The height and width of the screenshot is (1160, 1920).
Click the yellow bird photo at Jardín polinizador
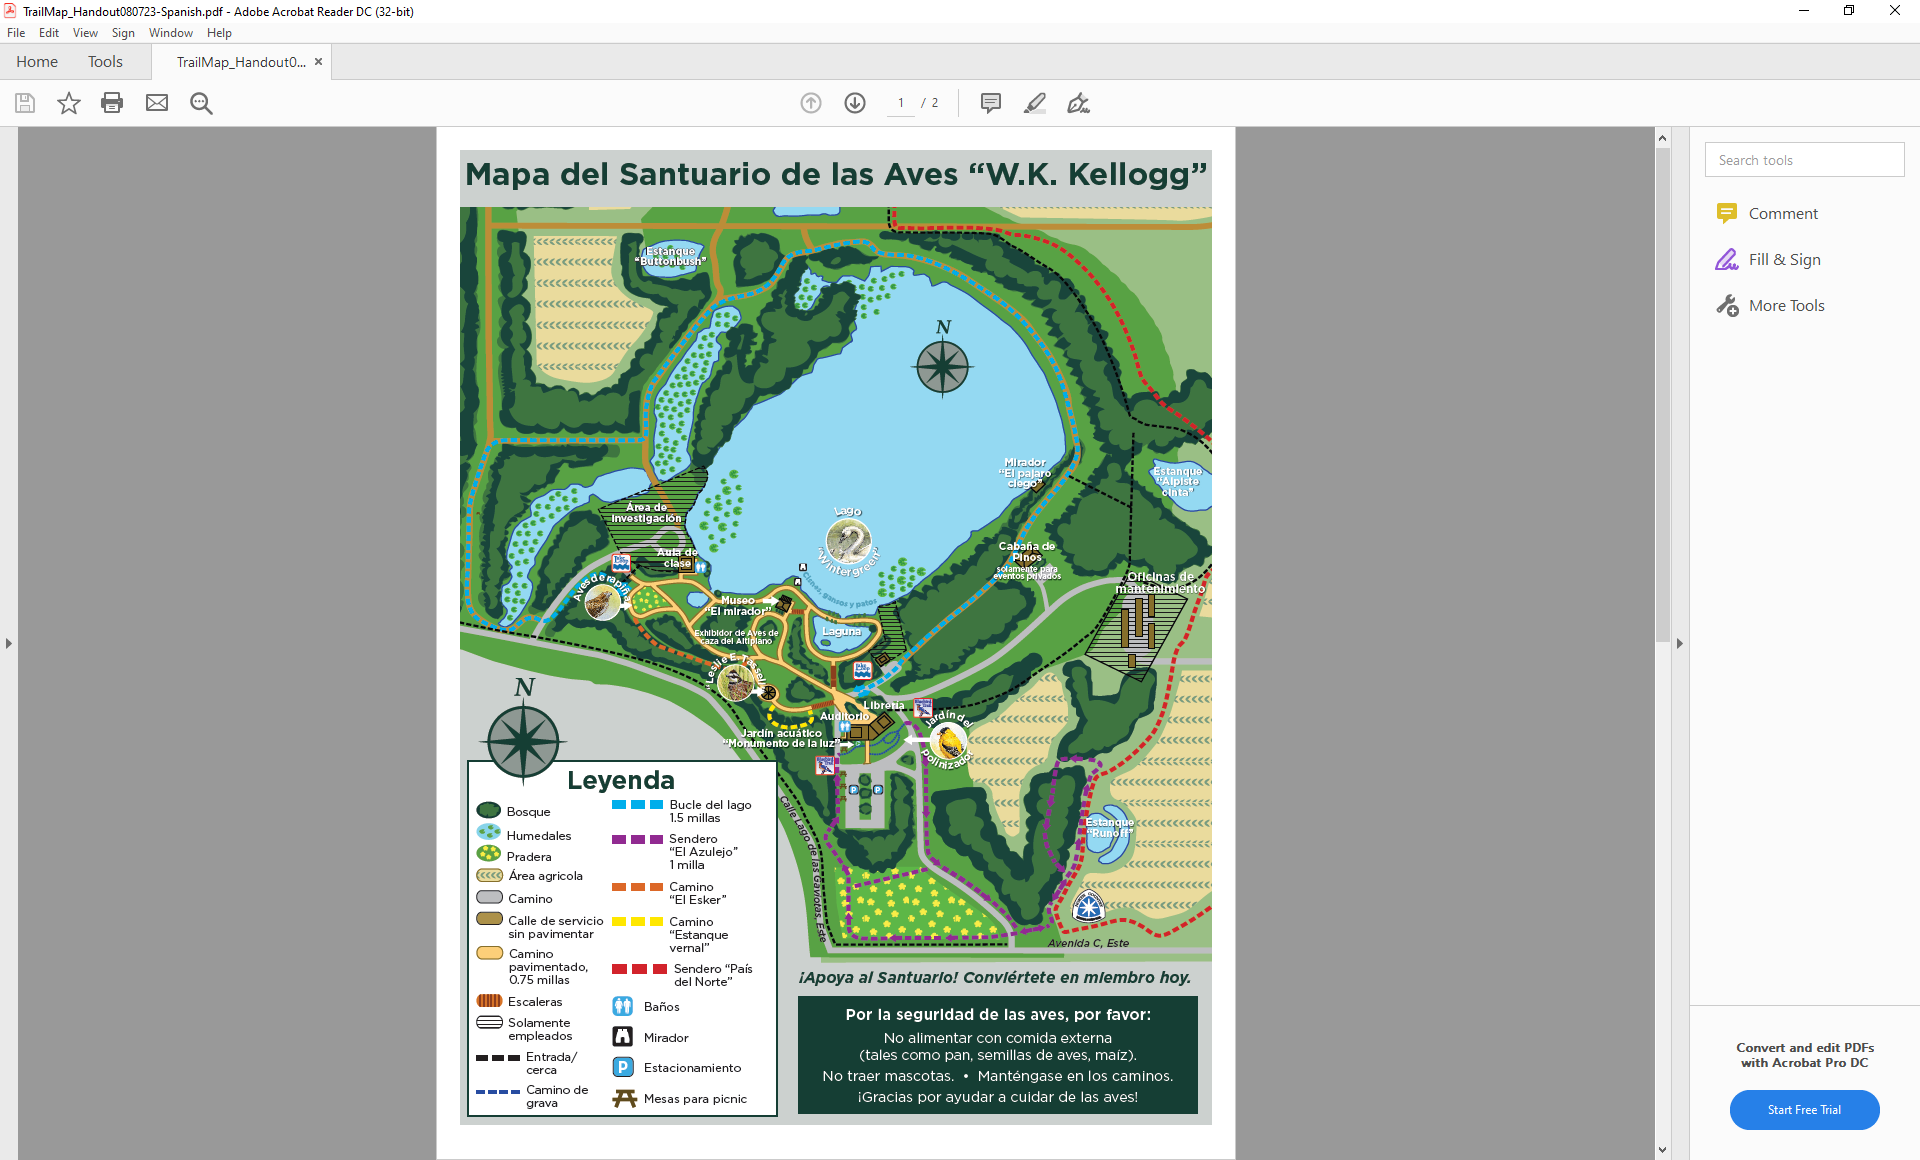point(948,742)
